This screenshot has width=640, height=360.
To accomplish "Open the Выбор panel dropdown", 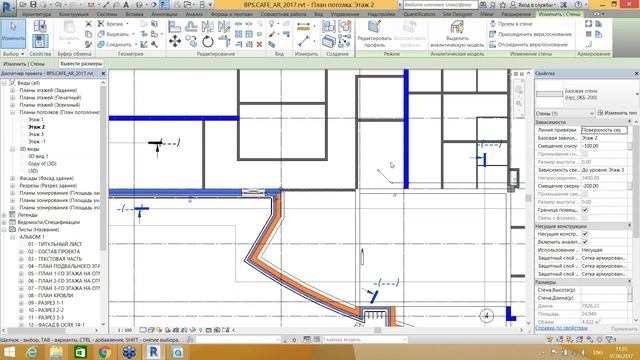I will (x=13, y=54).
